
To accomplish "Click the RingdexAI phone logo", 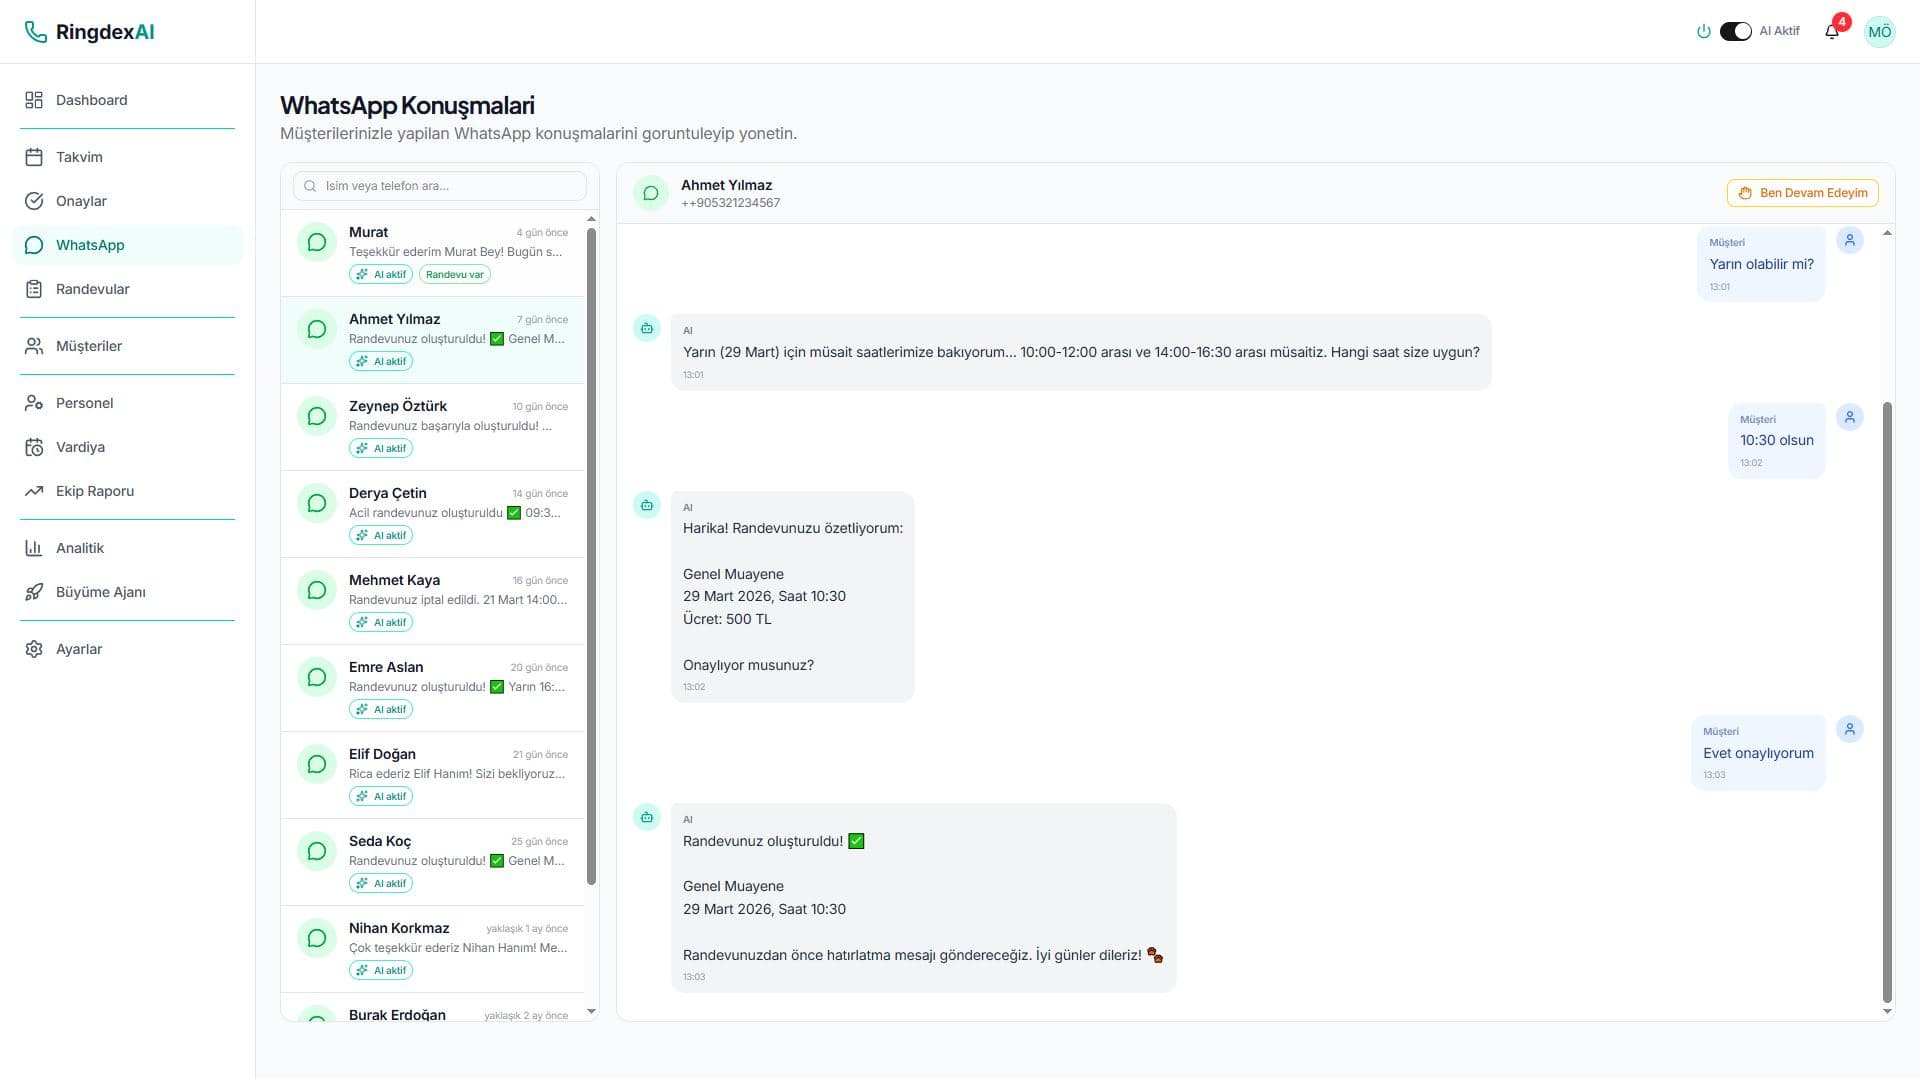I will [x=35, y=32].
